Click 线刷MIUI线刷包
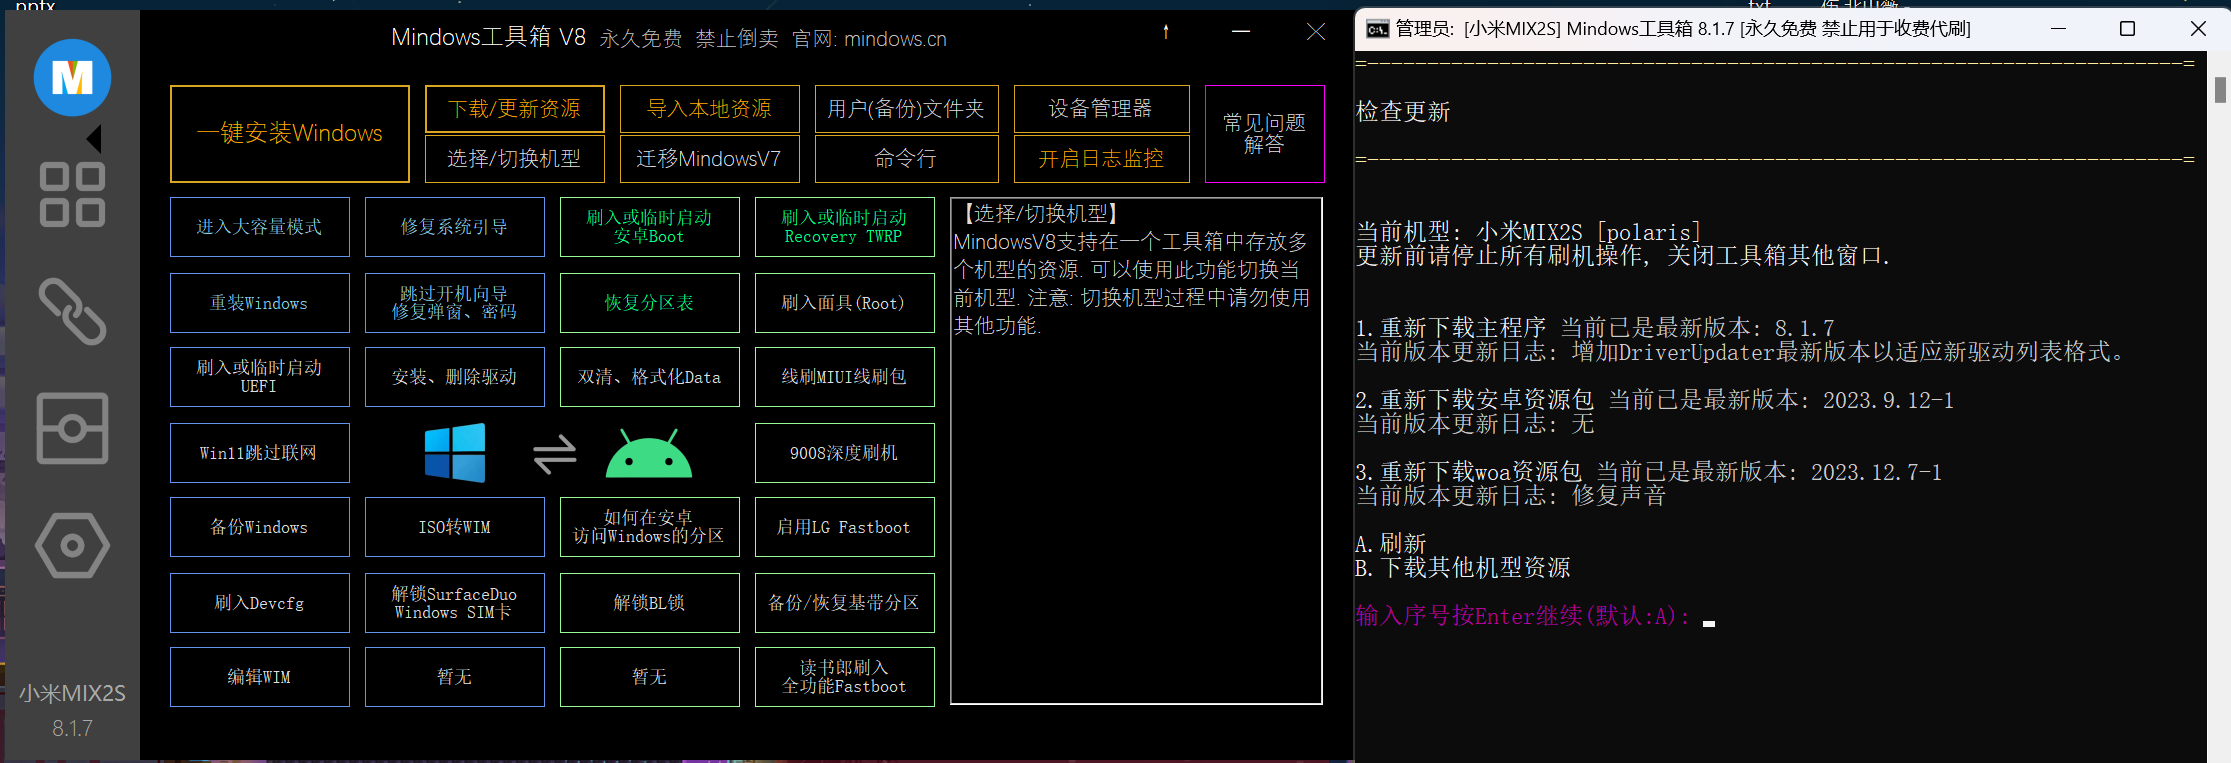Screen dimensions: 2231x763 click(x=845, y=377)
